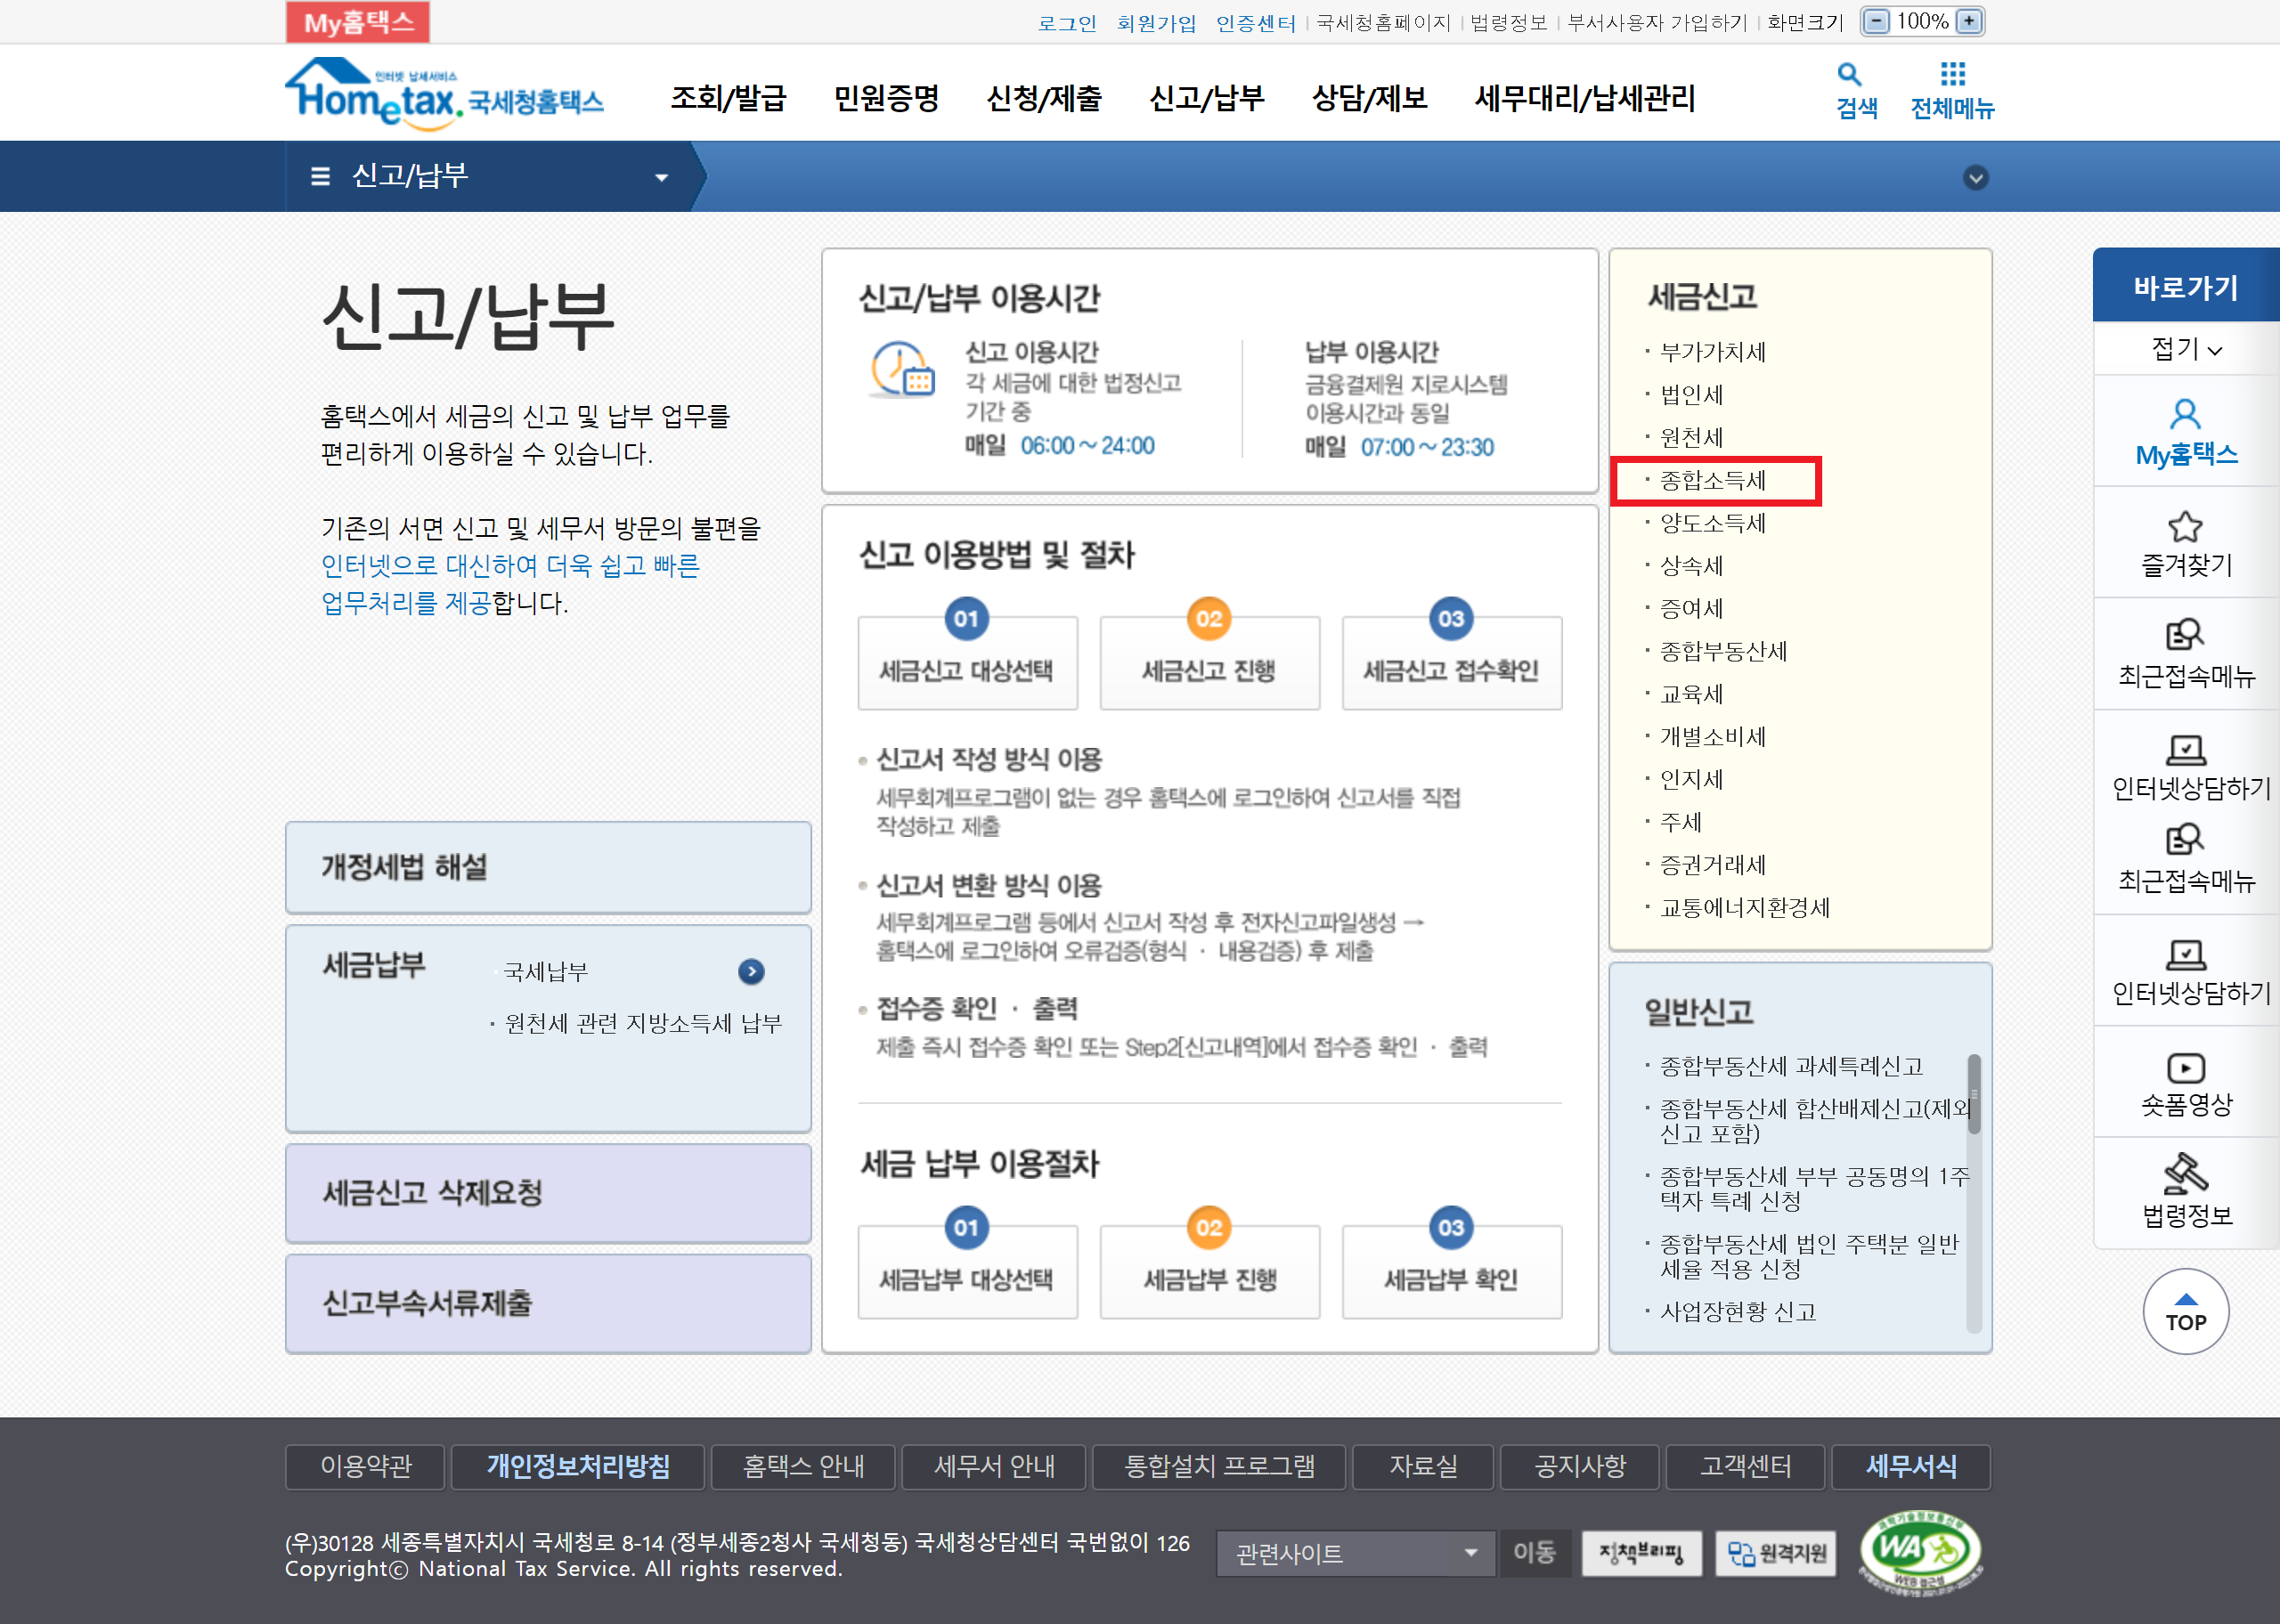
Task: Open My홈택스 person icon in sidebar
Action: (x=2185, y=415)
